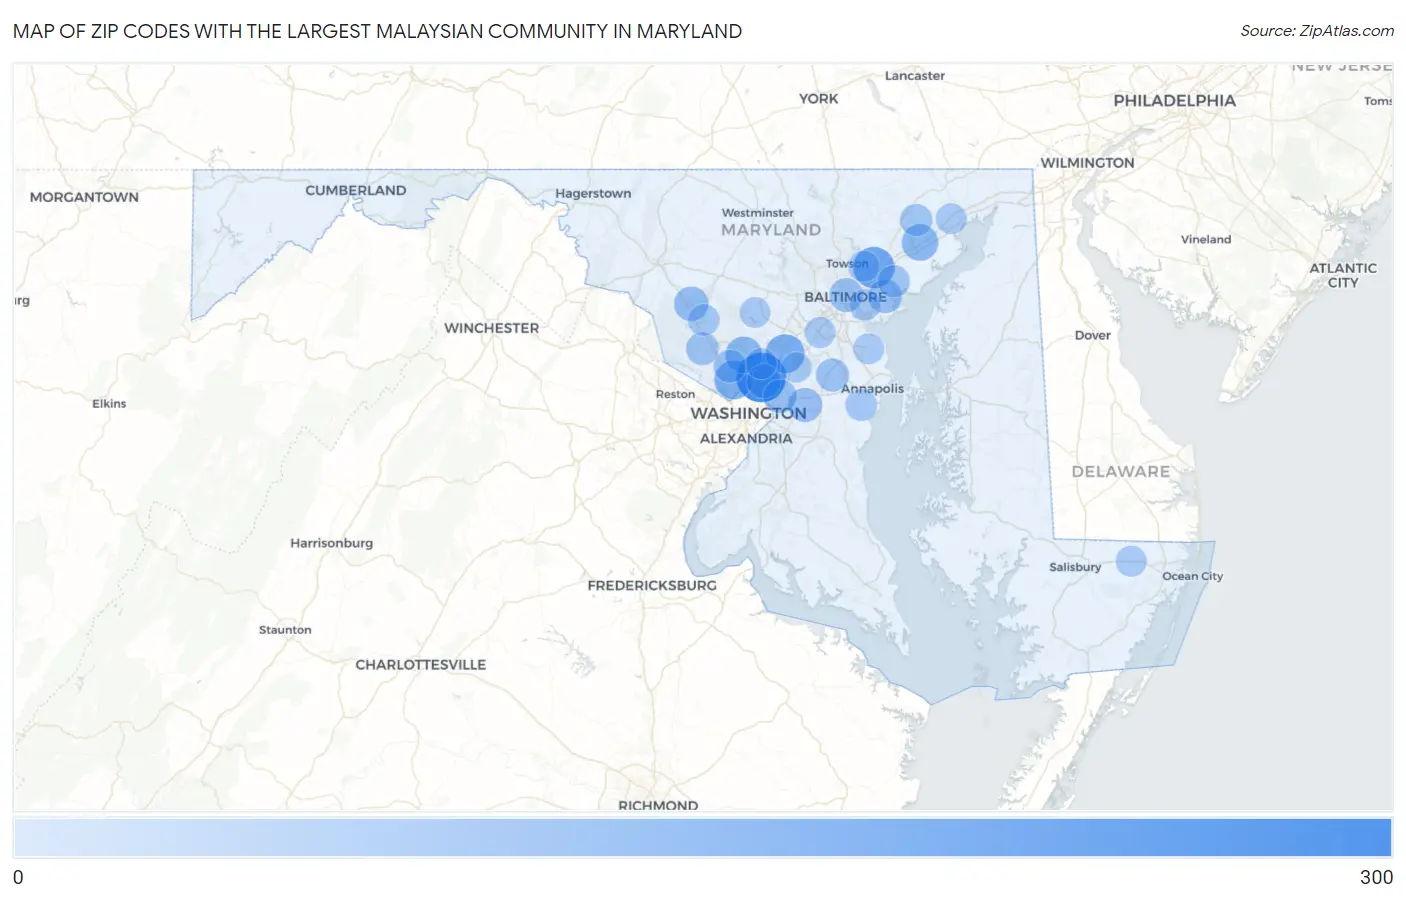
Task: Click the Harrisonburg label
Action: pyautogui.click(x=331, y=543)
